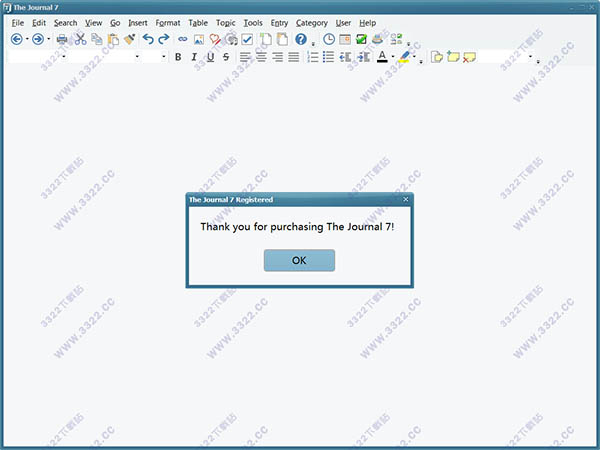The width and height of the screenshot is (600, 450).
Task: Open the Go menu
Action: [x=115, y=23]
